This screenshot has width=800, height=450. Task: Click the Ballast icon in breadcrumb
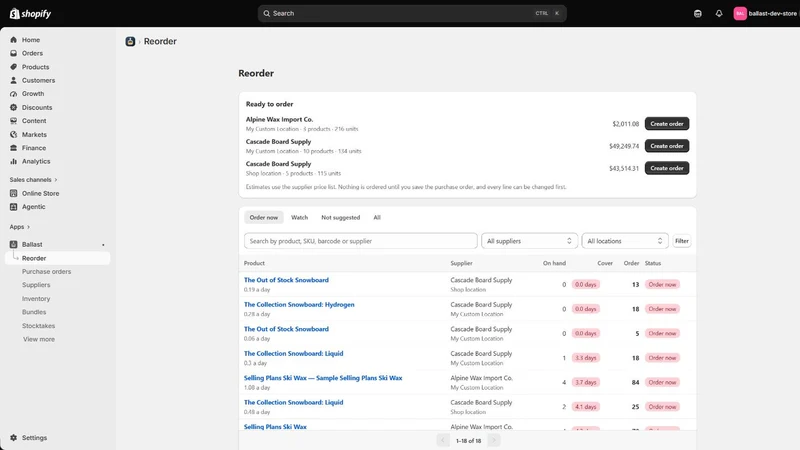pos(130,41)
